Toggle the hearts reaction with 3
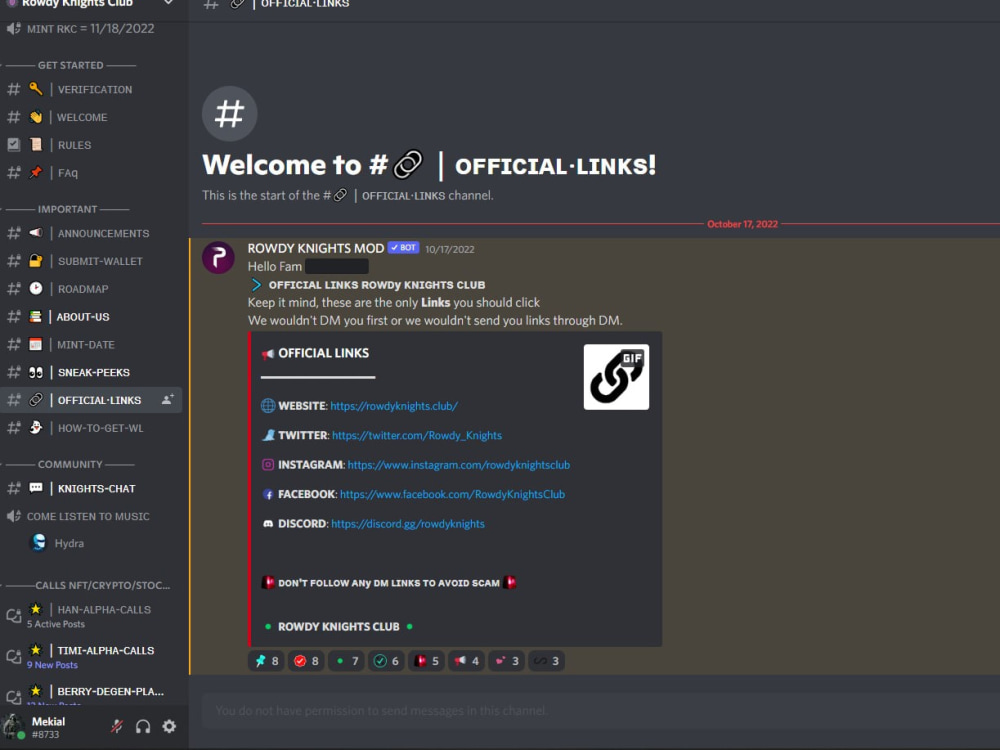Image resolution: width=1000 pixels, height=750 pixels. click(507, 661)
